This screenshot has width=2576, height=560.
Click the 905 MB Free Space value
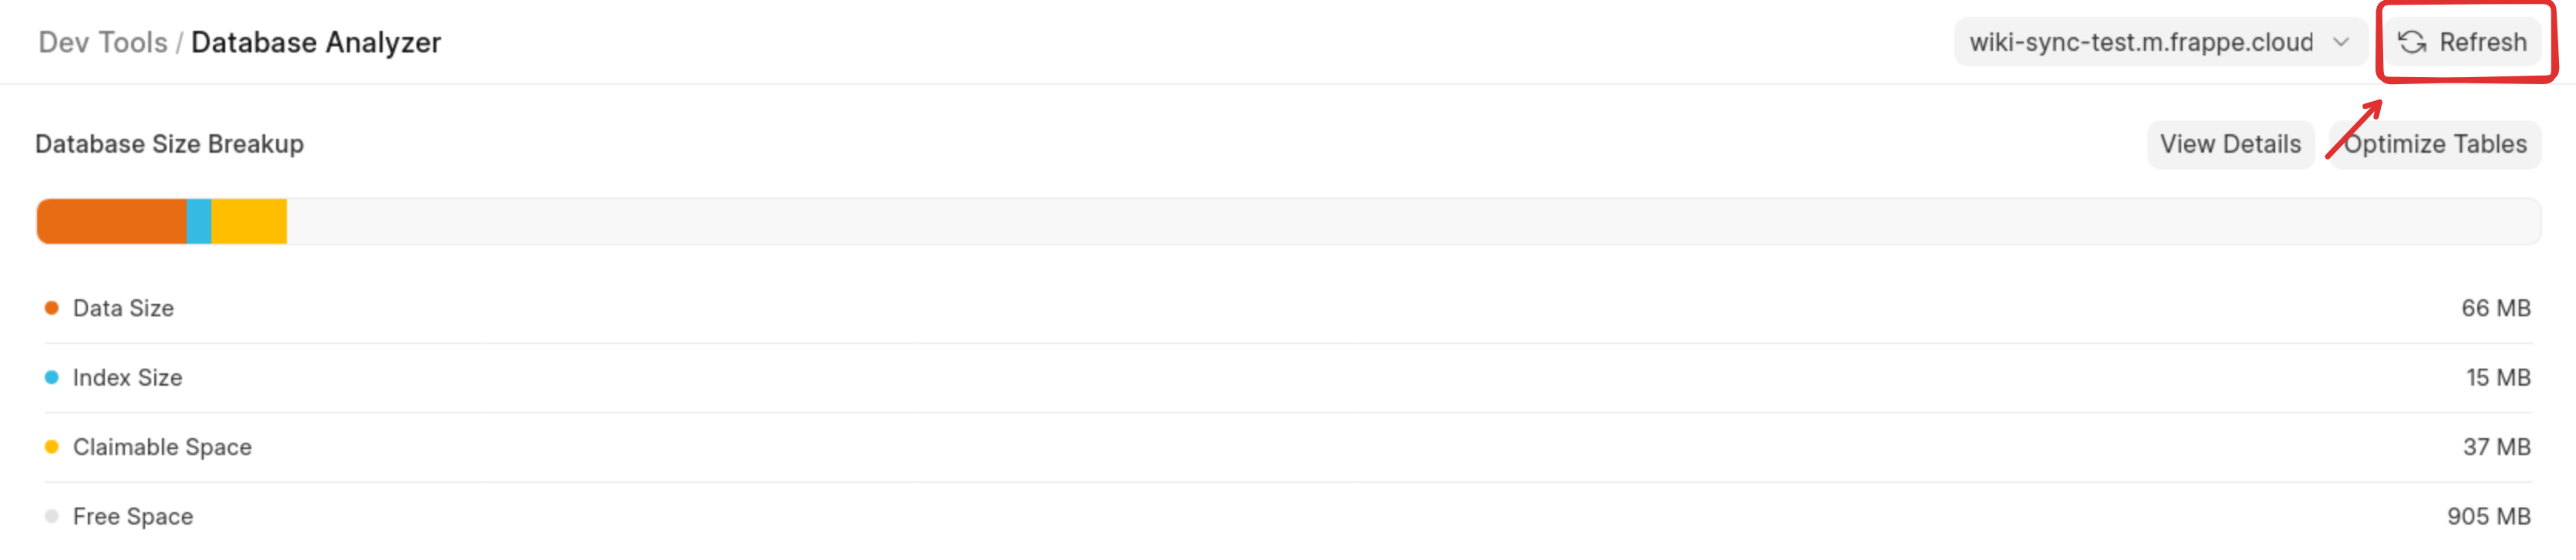[2487, 516]
